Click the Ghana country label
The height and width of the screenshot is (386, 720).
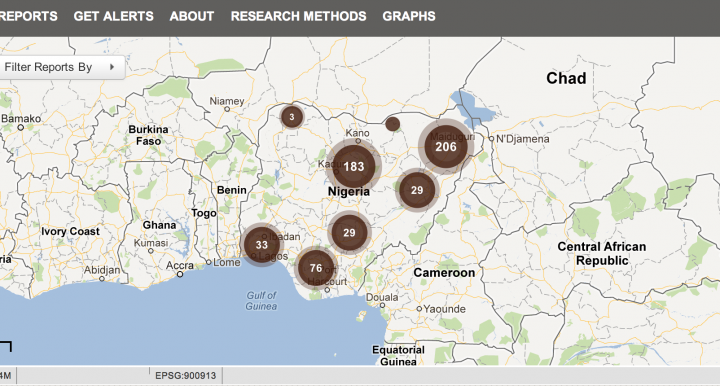point(159,225)
